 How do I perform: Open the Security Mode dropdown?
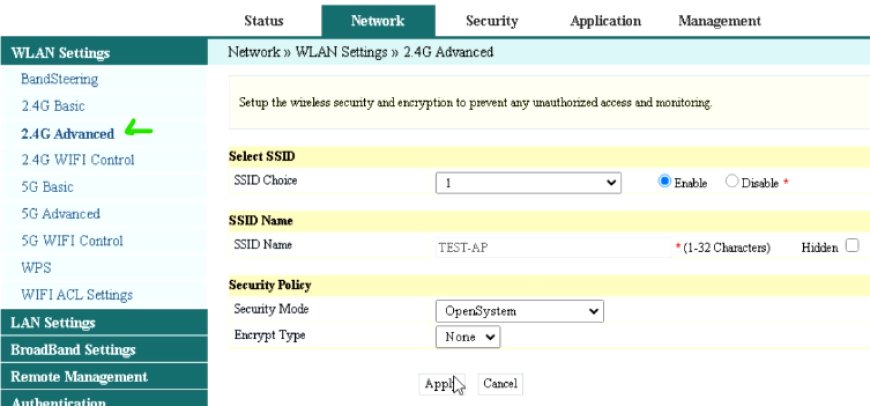click(x=520, y=311)
